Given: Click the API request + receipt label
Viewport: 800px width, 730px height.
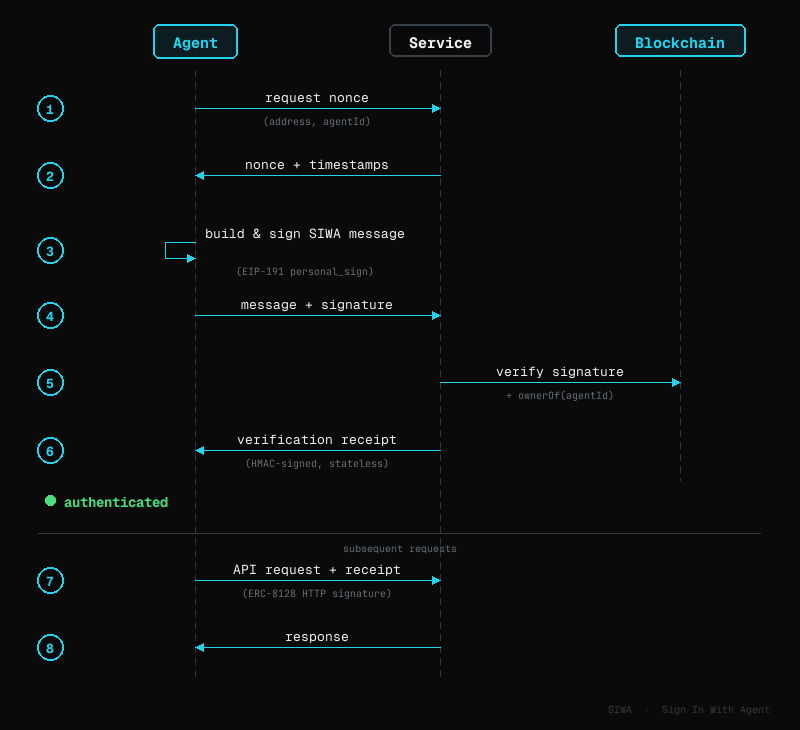Looking at the screenshot, I should [x=317, y=569].
